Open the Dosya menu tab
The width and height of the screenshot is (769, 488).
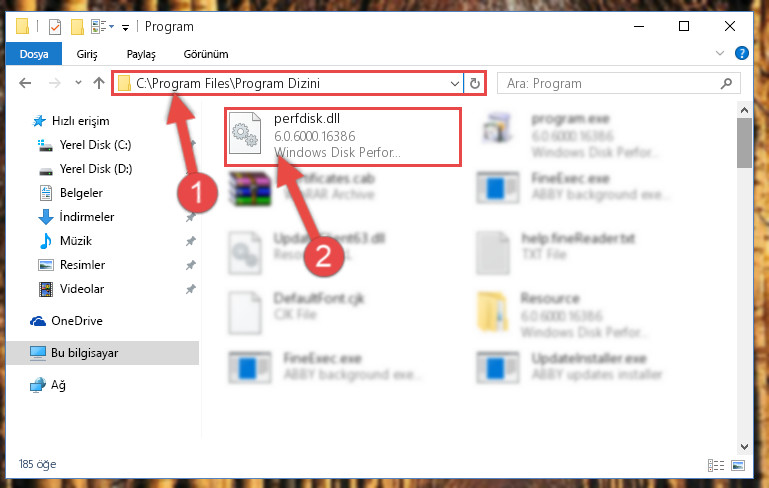pyautogui.click(x=34, y=54)
